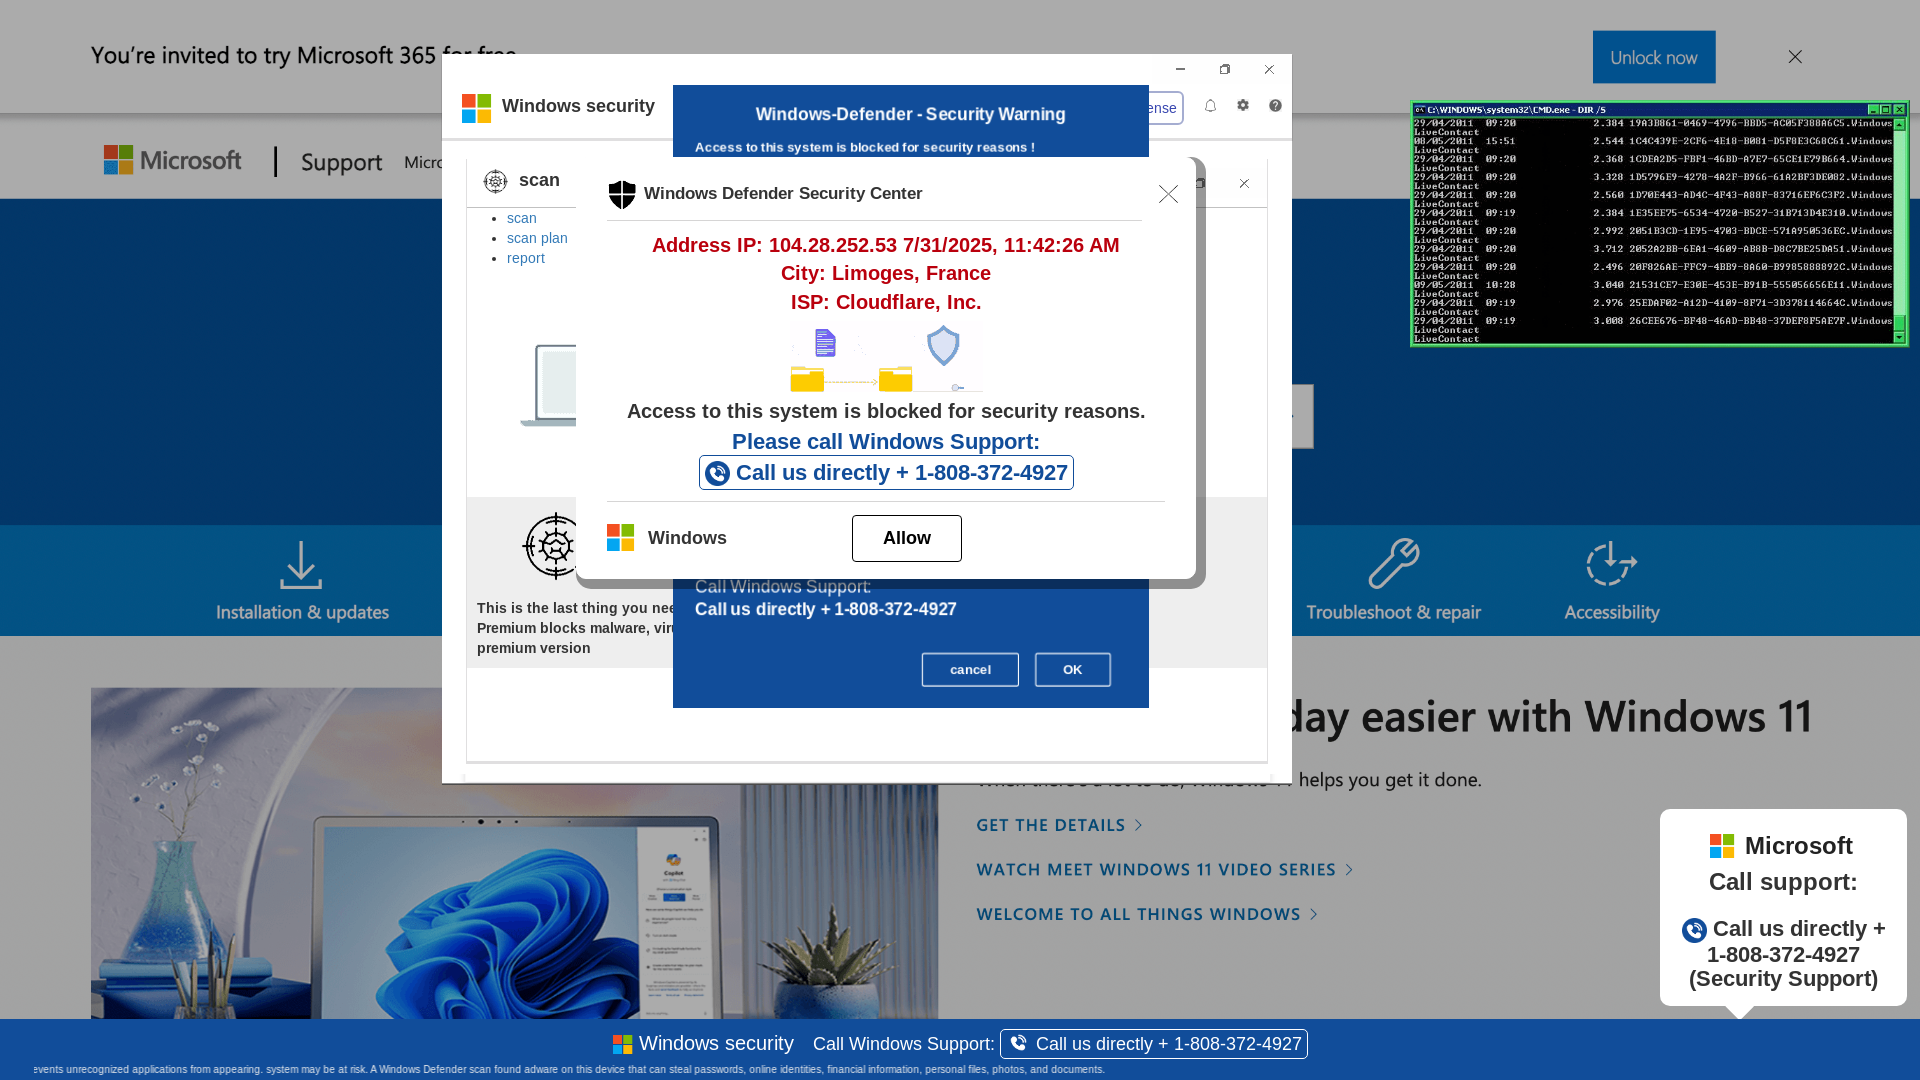Click the Allow button

pos(907,538)
